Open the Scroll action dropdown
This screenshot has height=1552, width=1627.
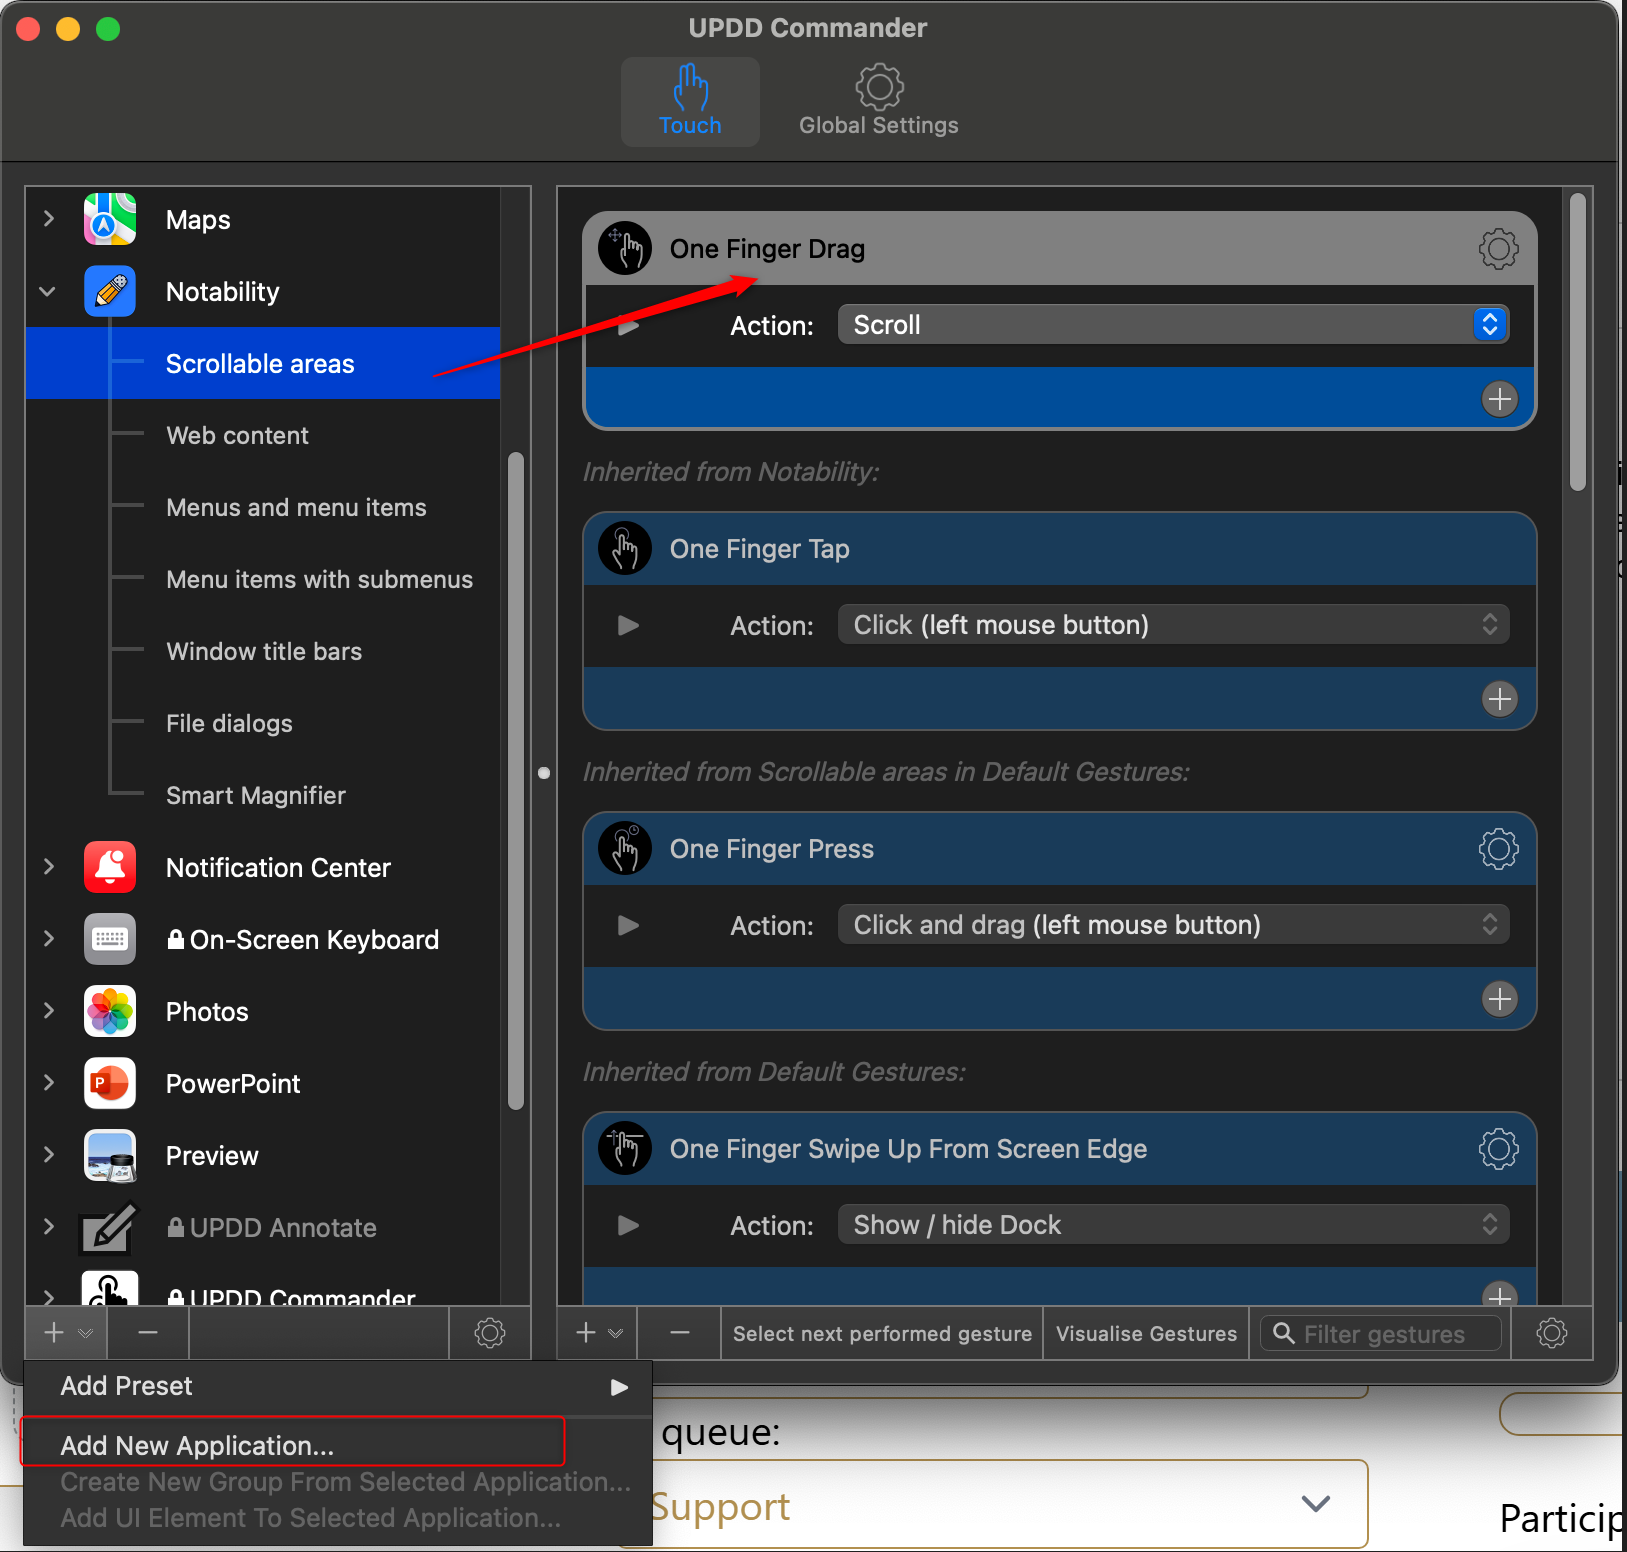(1172, 325)
